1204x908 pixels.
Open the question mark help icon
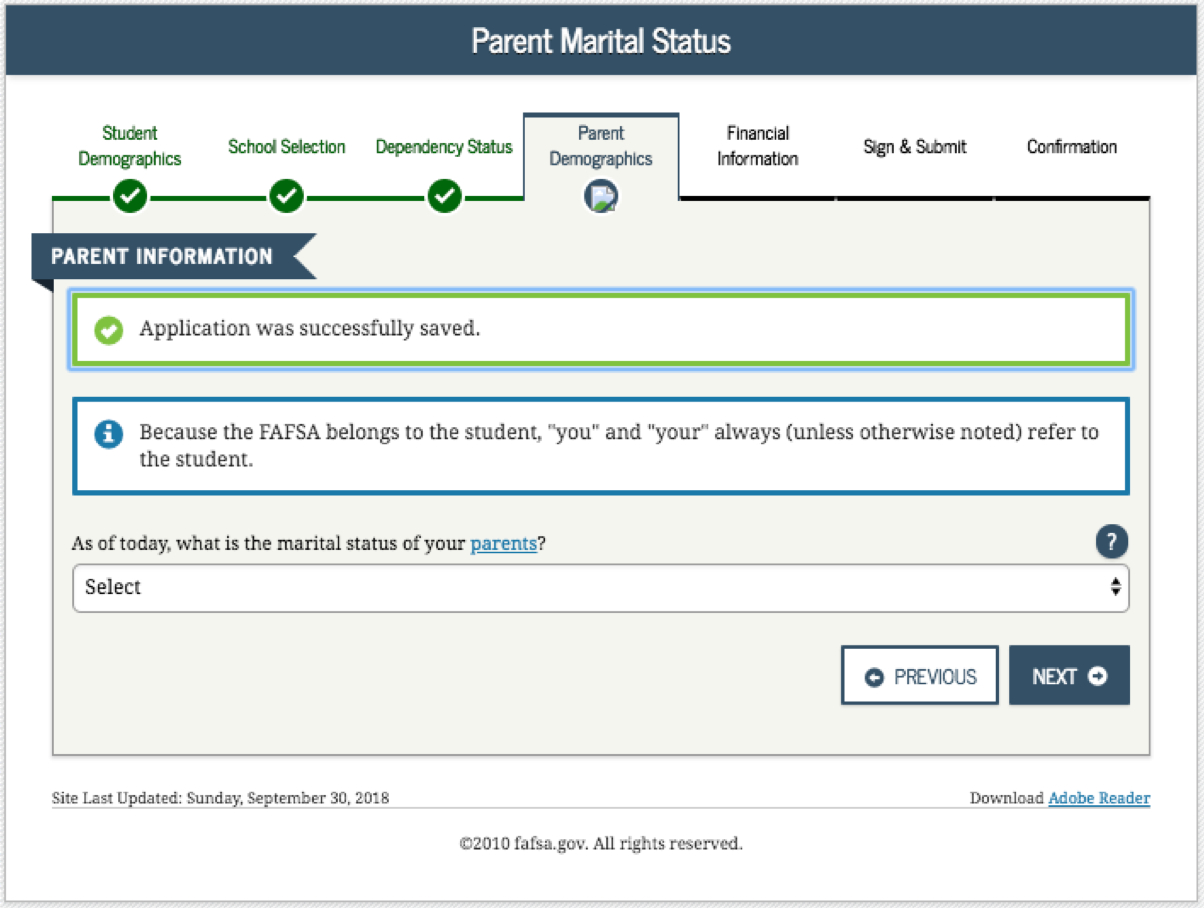point(1112,543)
